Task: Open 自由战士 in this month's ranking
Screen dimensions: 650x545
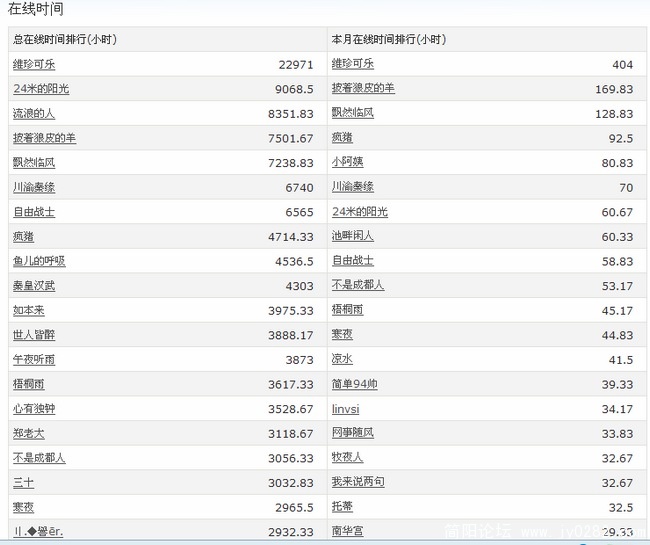Action: (353, 261)
